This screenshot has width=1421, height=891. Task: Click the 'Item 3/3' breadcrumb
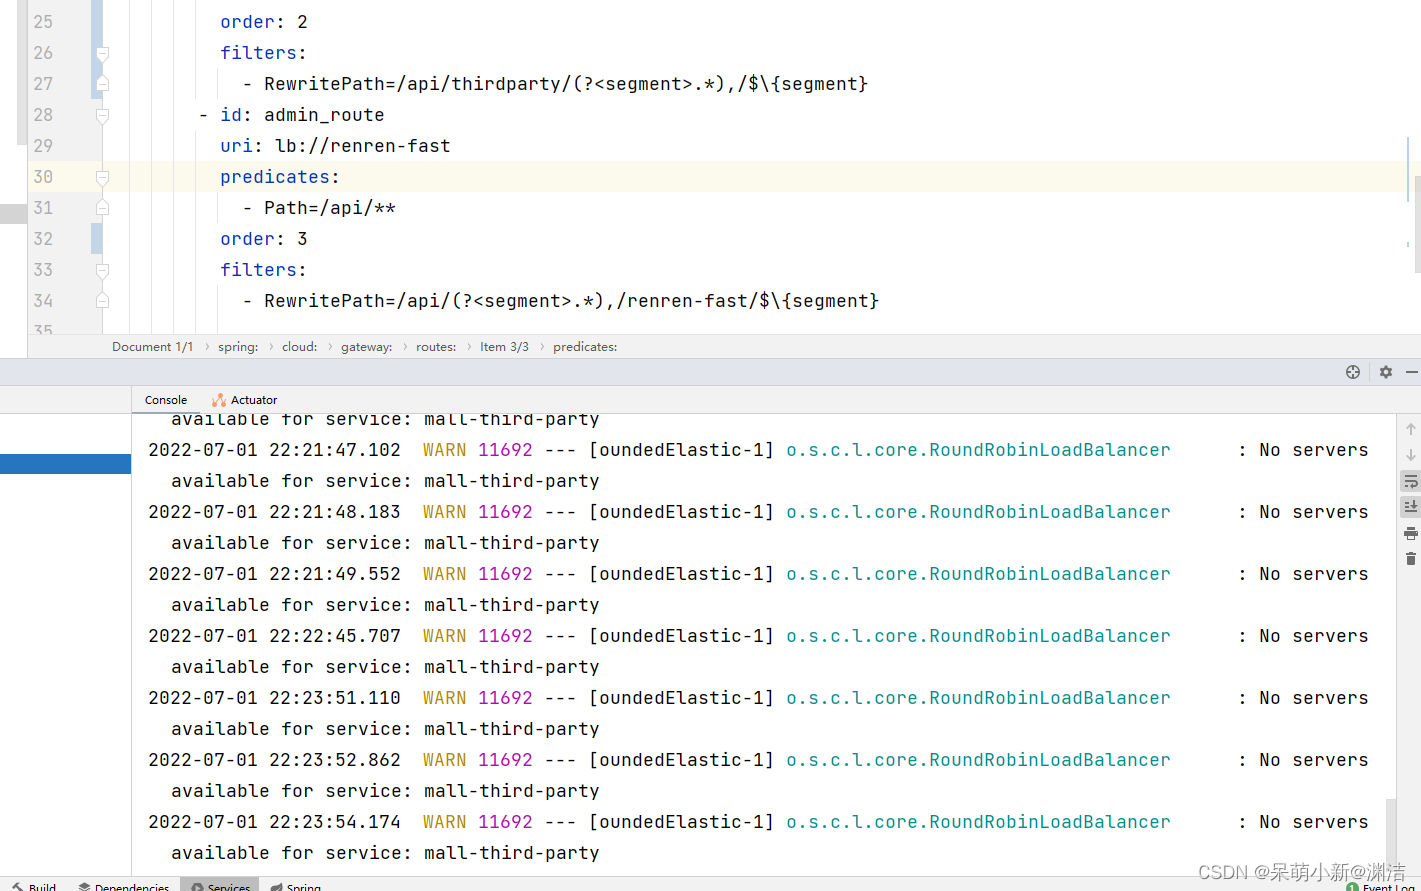click(504, 347)
